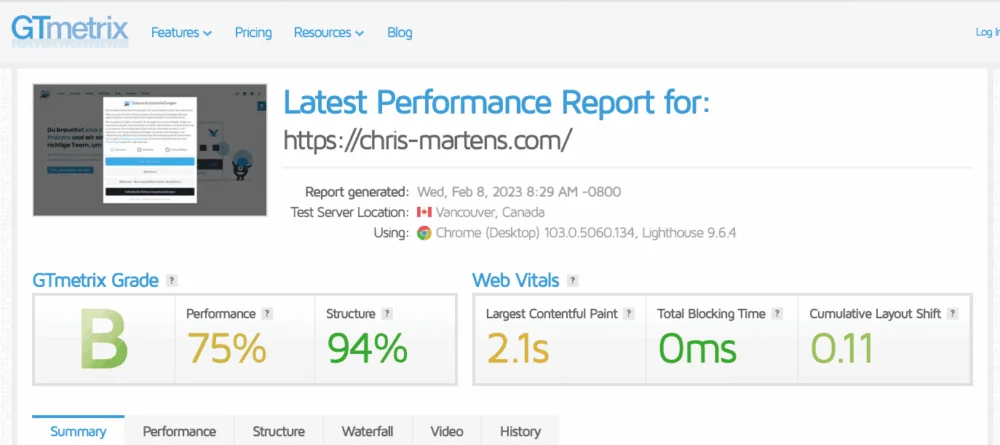Viewport: 1000px width, 445px height.
Task: Click help icon for Cumulative Layout Shift
Action: click(953, 314)
